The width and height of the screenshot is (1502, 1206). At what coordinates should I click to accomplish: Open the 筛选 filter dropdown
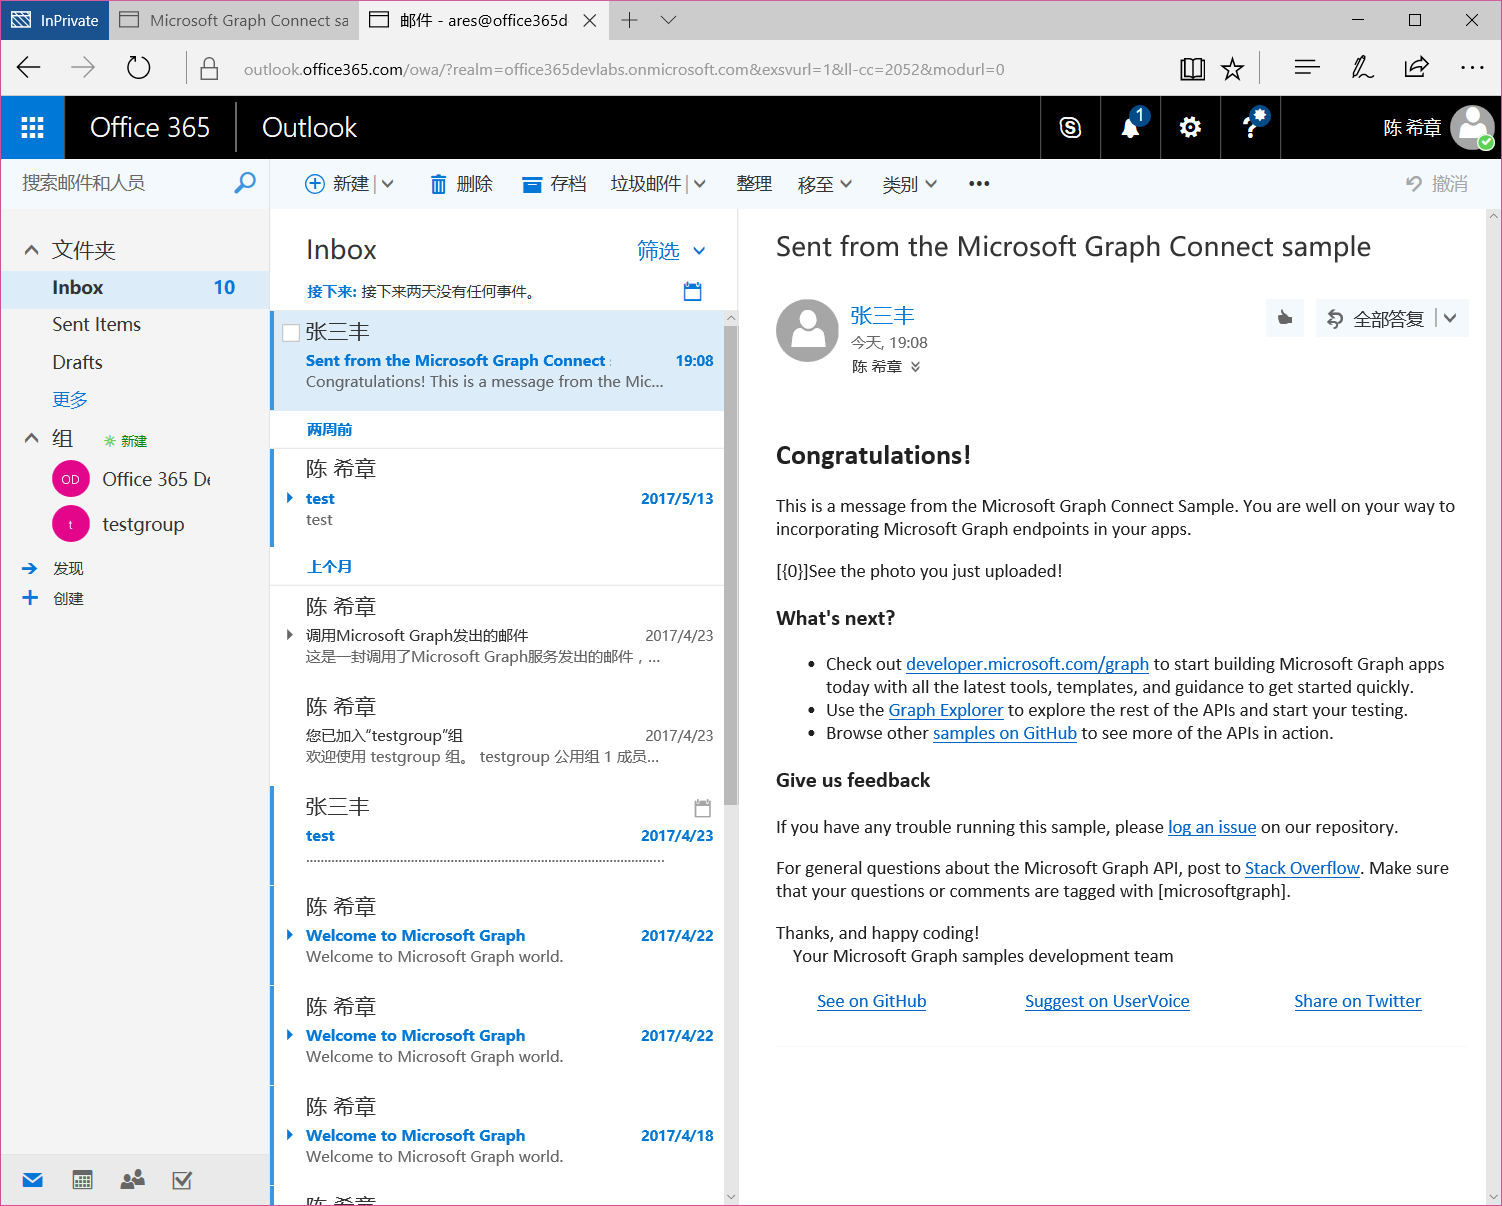(671, 251)
